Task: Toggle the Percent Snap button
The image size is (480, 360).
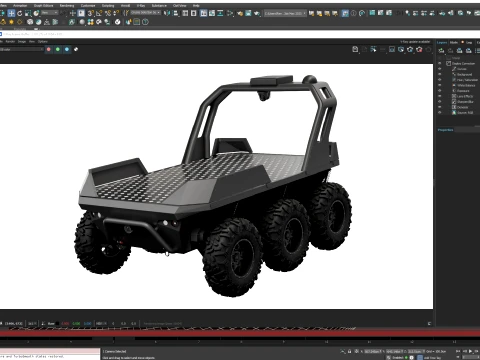Action: coord(108,13)
